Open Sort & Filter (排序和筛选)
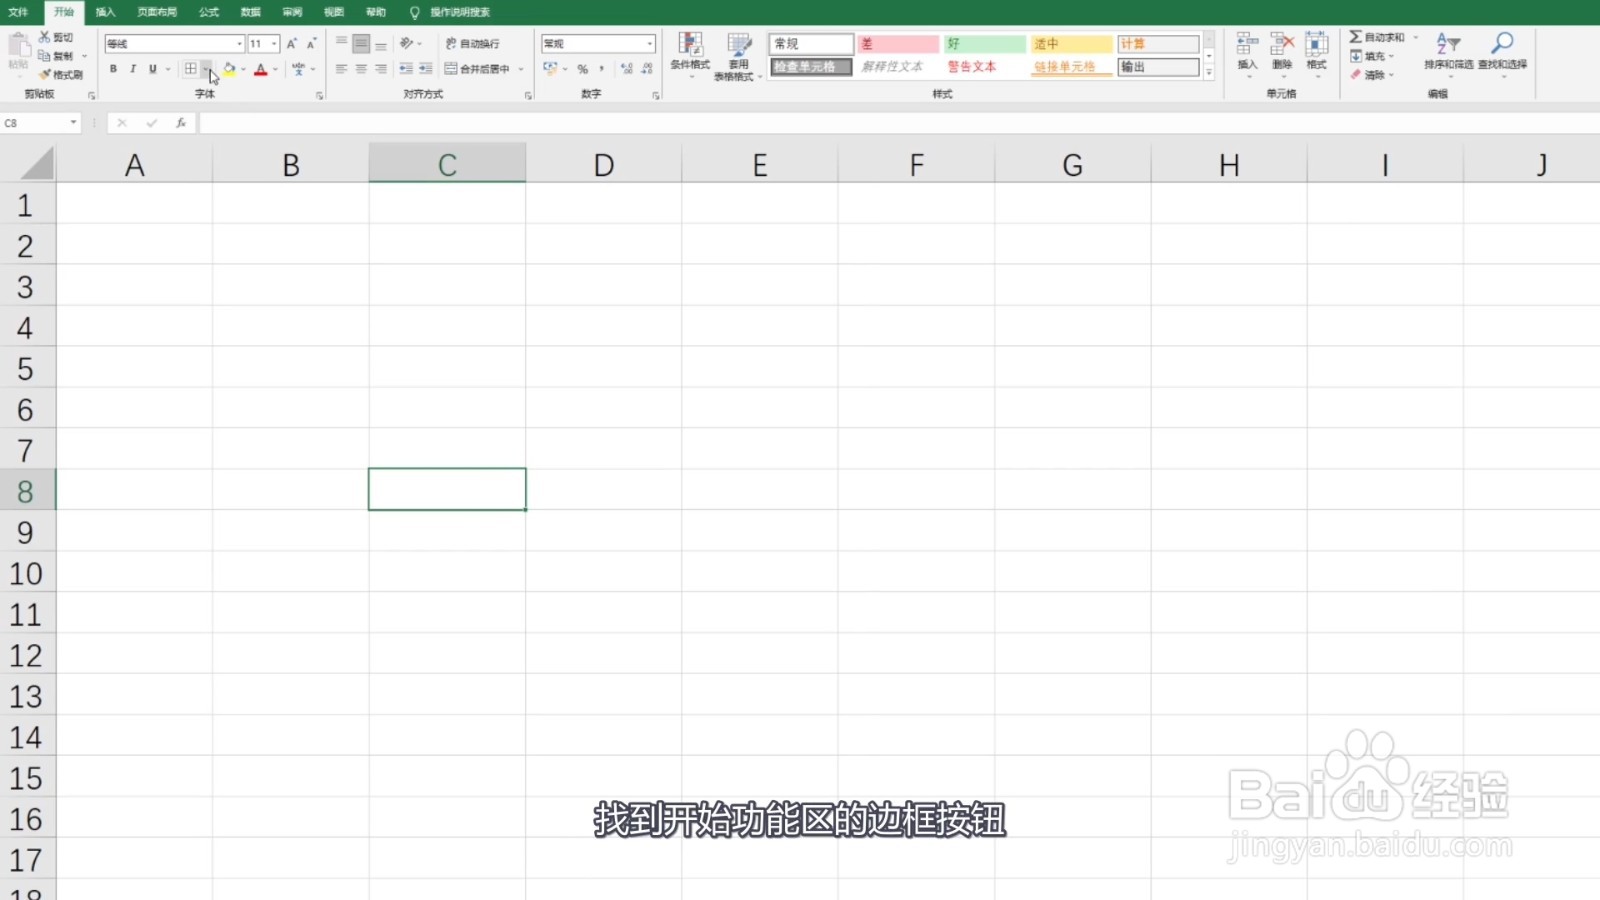 point(1448,53)
